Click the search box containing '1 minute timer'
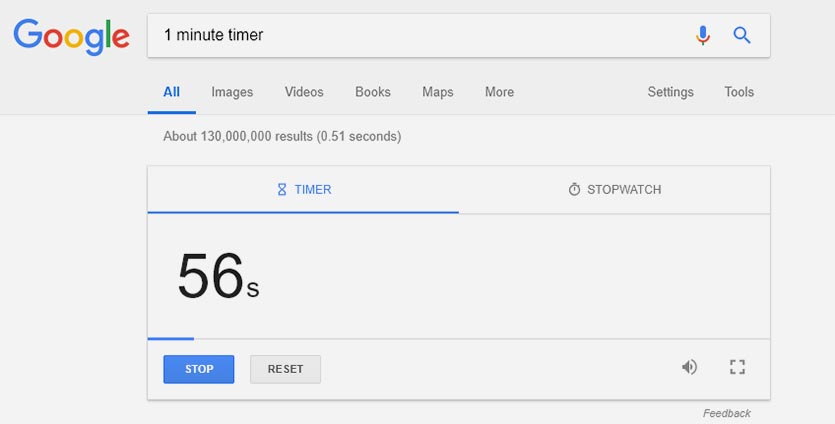835x424 pixels. tap(420, 35)
